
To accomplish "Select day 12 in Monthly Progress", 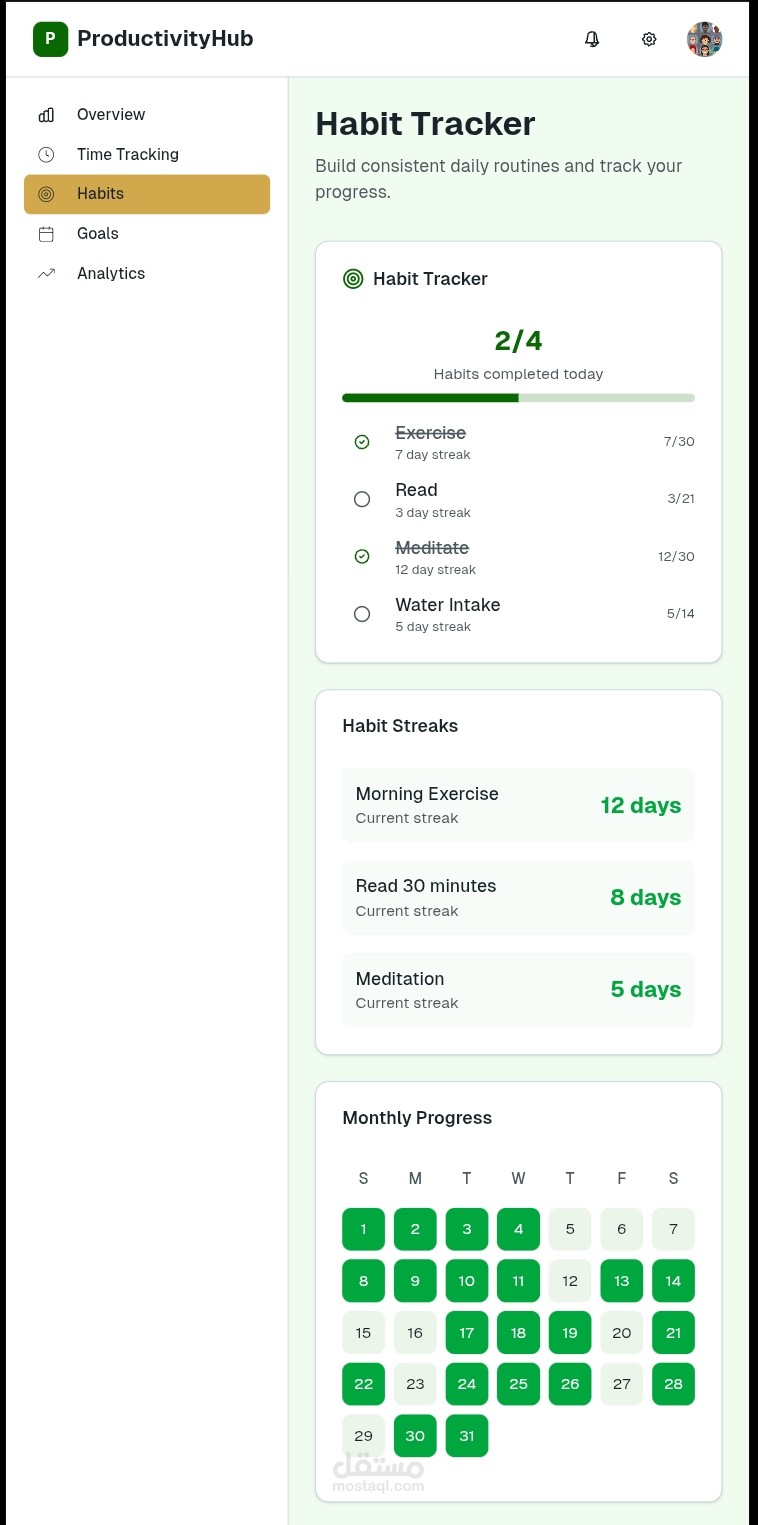I will point(570,1281).
